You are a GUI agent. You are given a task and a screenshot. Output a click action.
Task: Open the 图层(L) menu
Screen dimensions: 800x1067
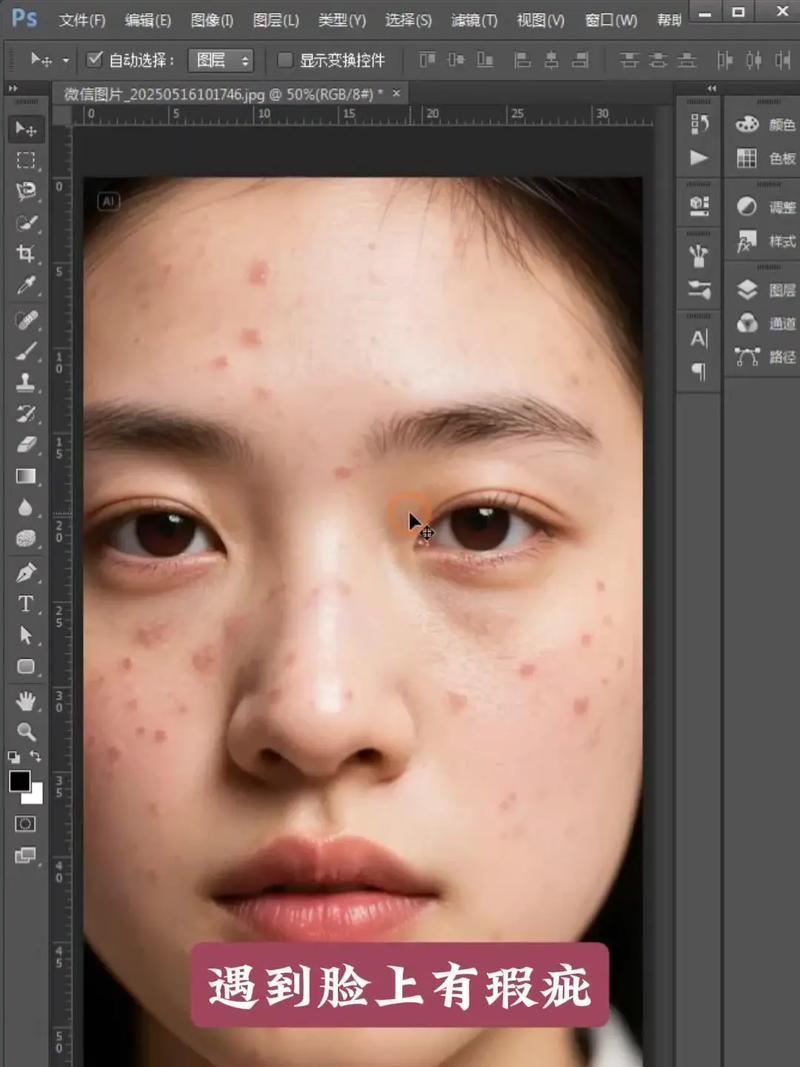[x=276, y=20]
